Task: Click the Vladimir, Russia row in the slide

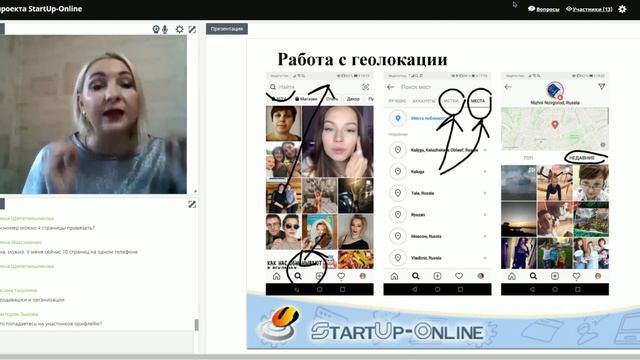Action: (438, 258)
